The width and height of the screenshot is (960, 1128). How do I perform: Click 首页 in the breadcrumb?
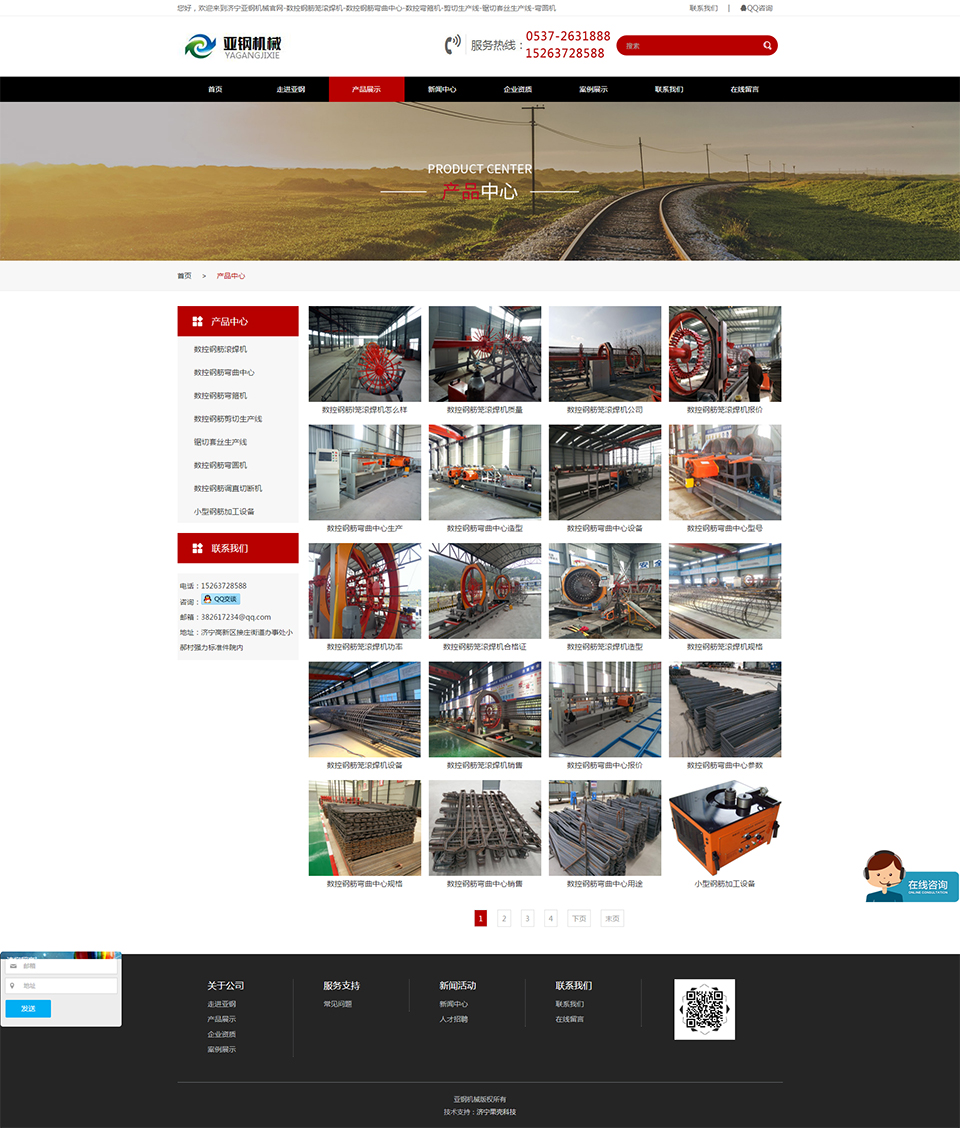coord(184,276)
